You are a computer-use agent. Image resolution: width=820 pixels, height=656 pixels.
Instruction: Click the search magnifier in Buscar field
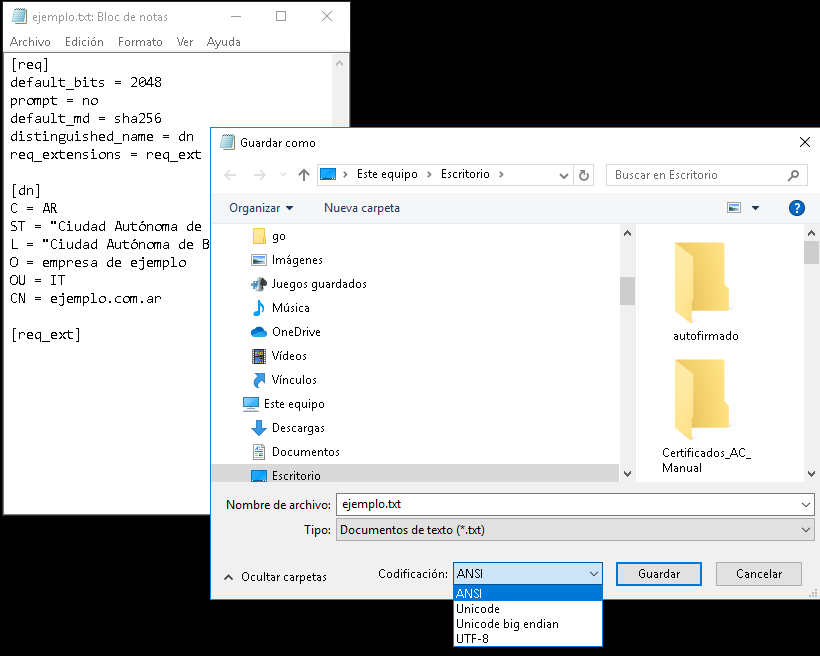794,175
